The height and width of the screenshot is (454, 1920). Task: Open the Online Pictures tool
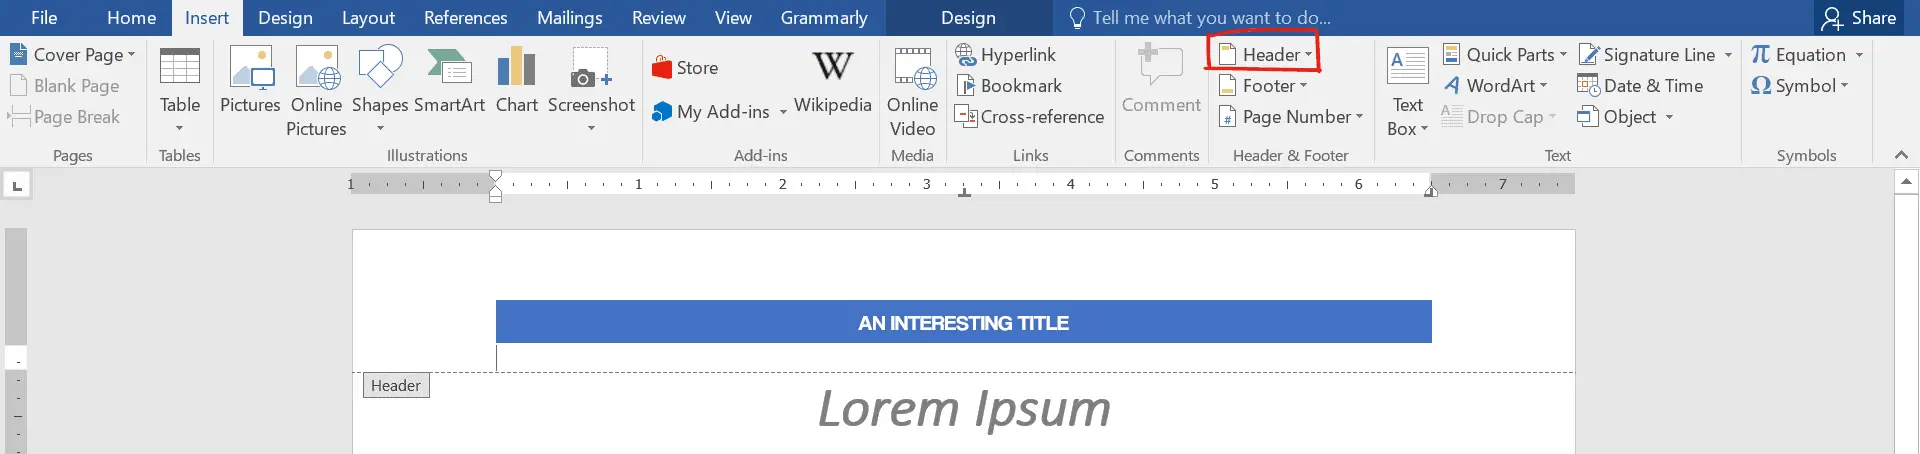[317, 68]
